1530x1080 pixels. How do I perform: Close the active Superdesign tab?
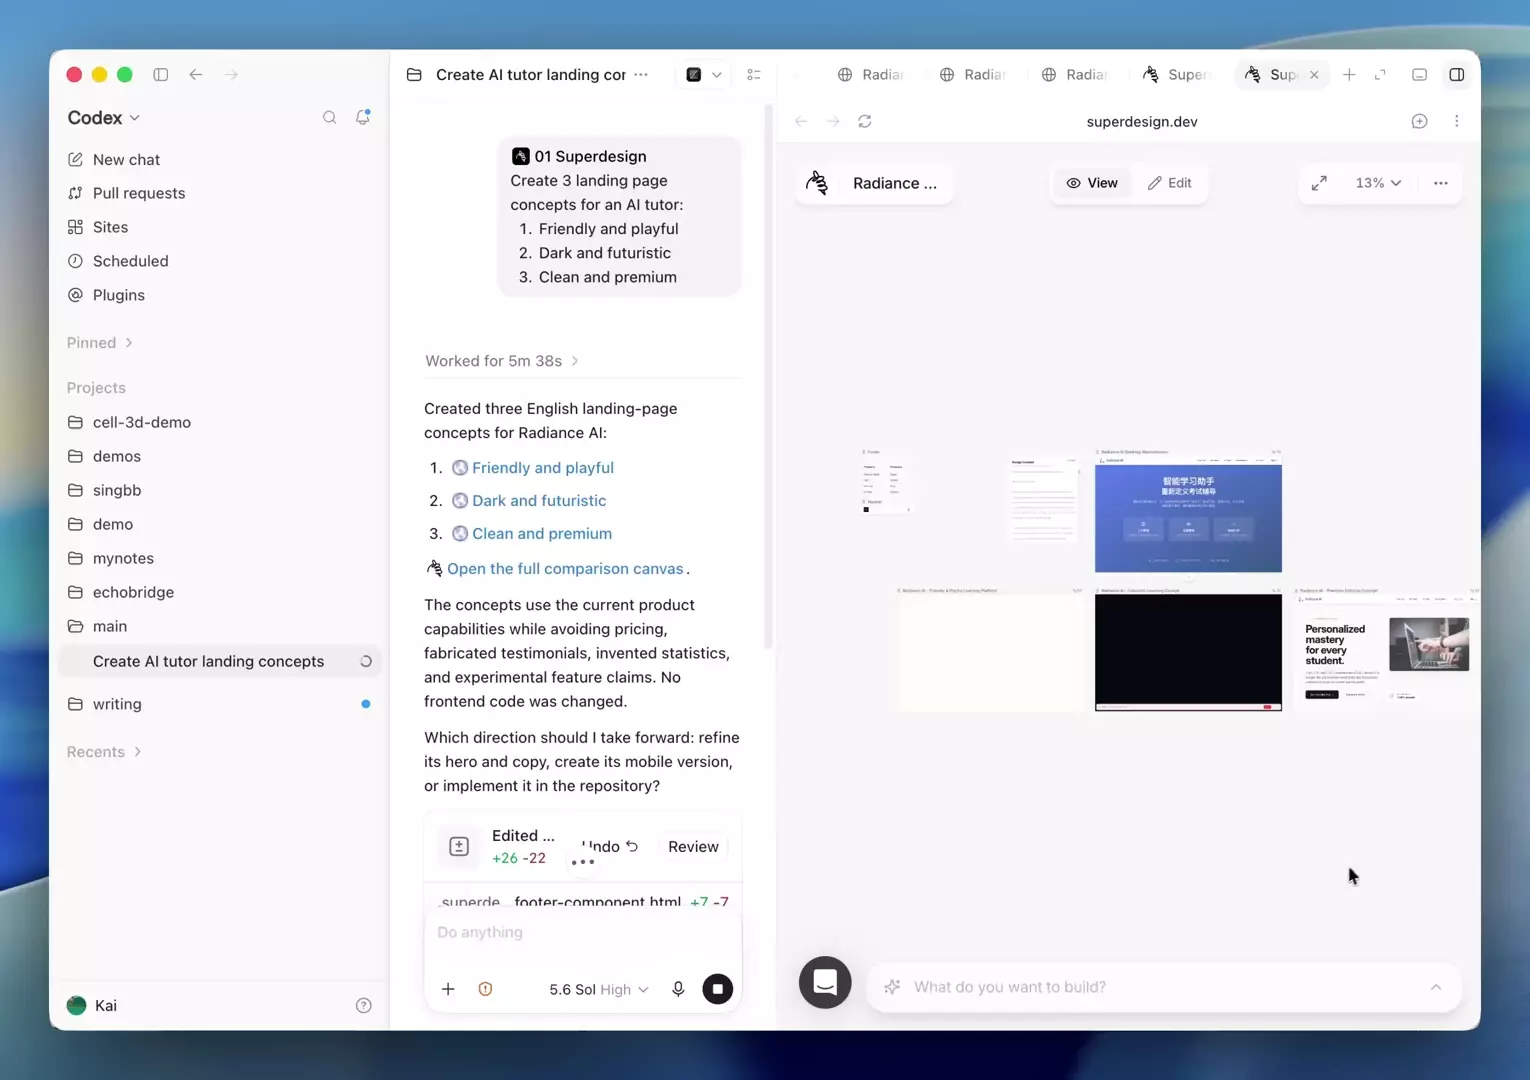point(1314,74)
